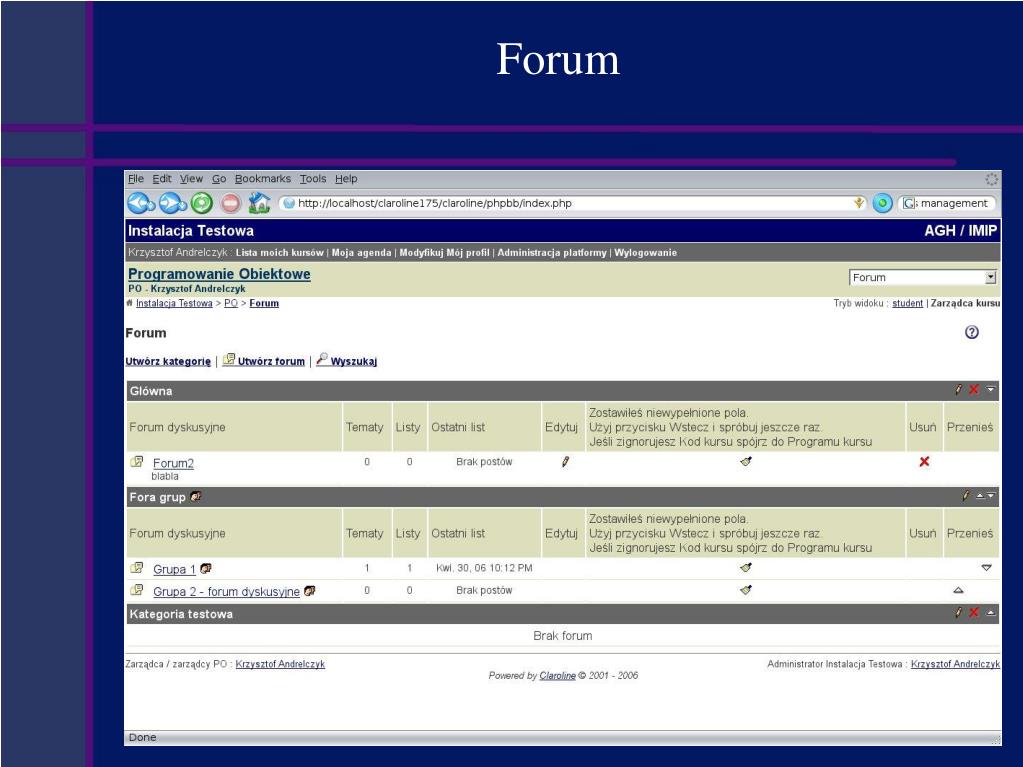Delete Forum2 using red X icon

[x=924, y=462]
